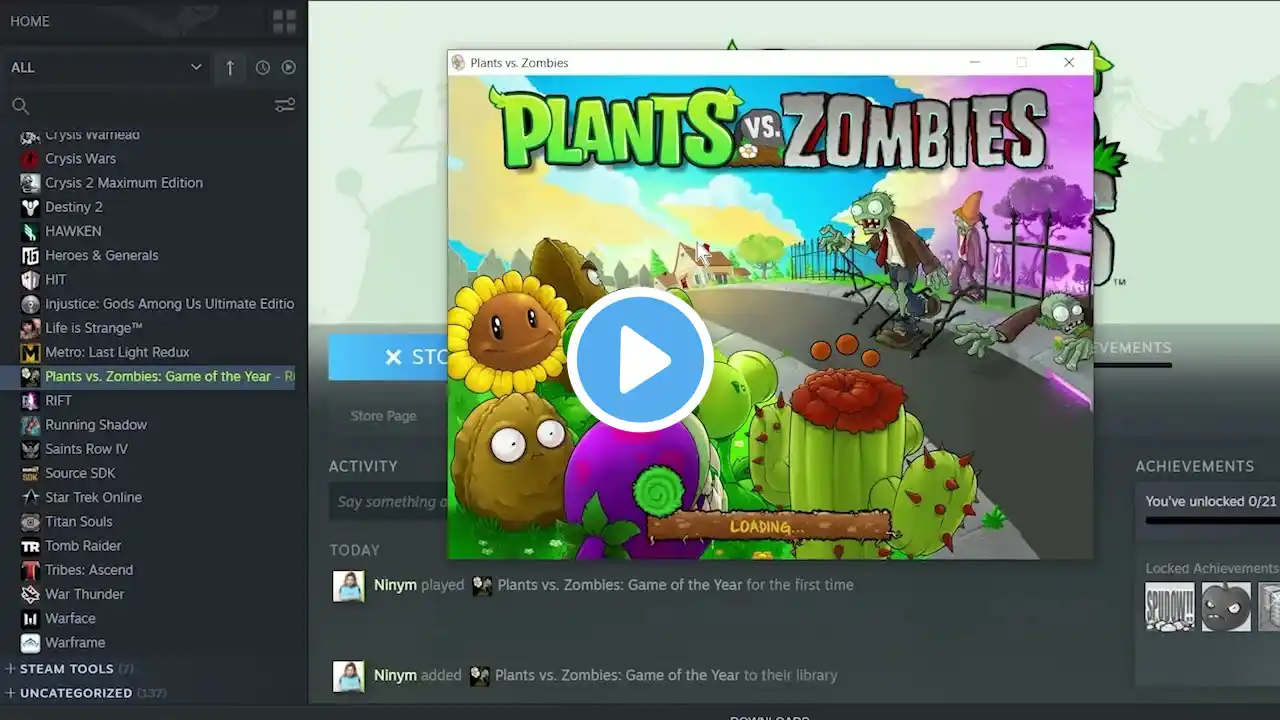Click the Plants vs. Zombies window title icon
The image size is (1280, 720).
(459, 62)
